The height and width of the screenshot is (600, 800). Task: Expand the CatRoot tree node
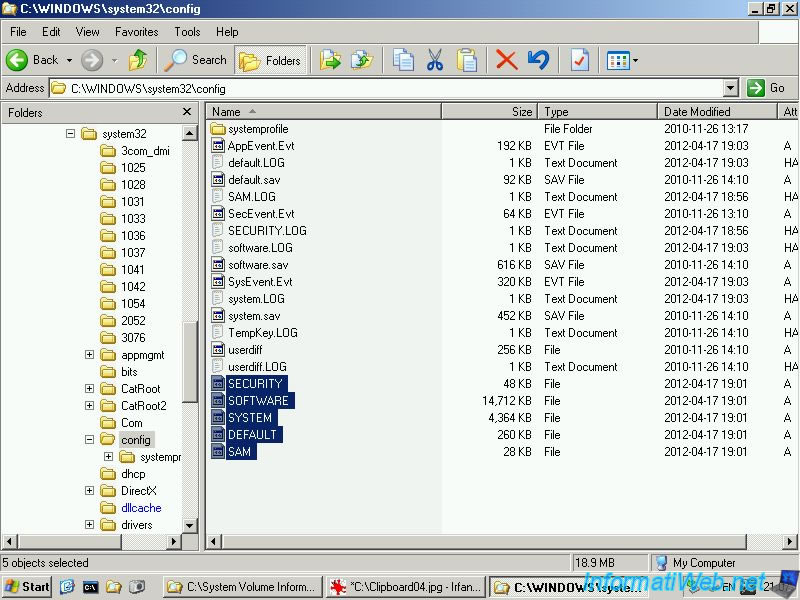pyautogui.click(x=88, y=388)
